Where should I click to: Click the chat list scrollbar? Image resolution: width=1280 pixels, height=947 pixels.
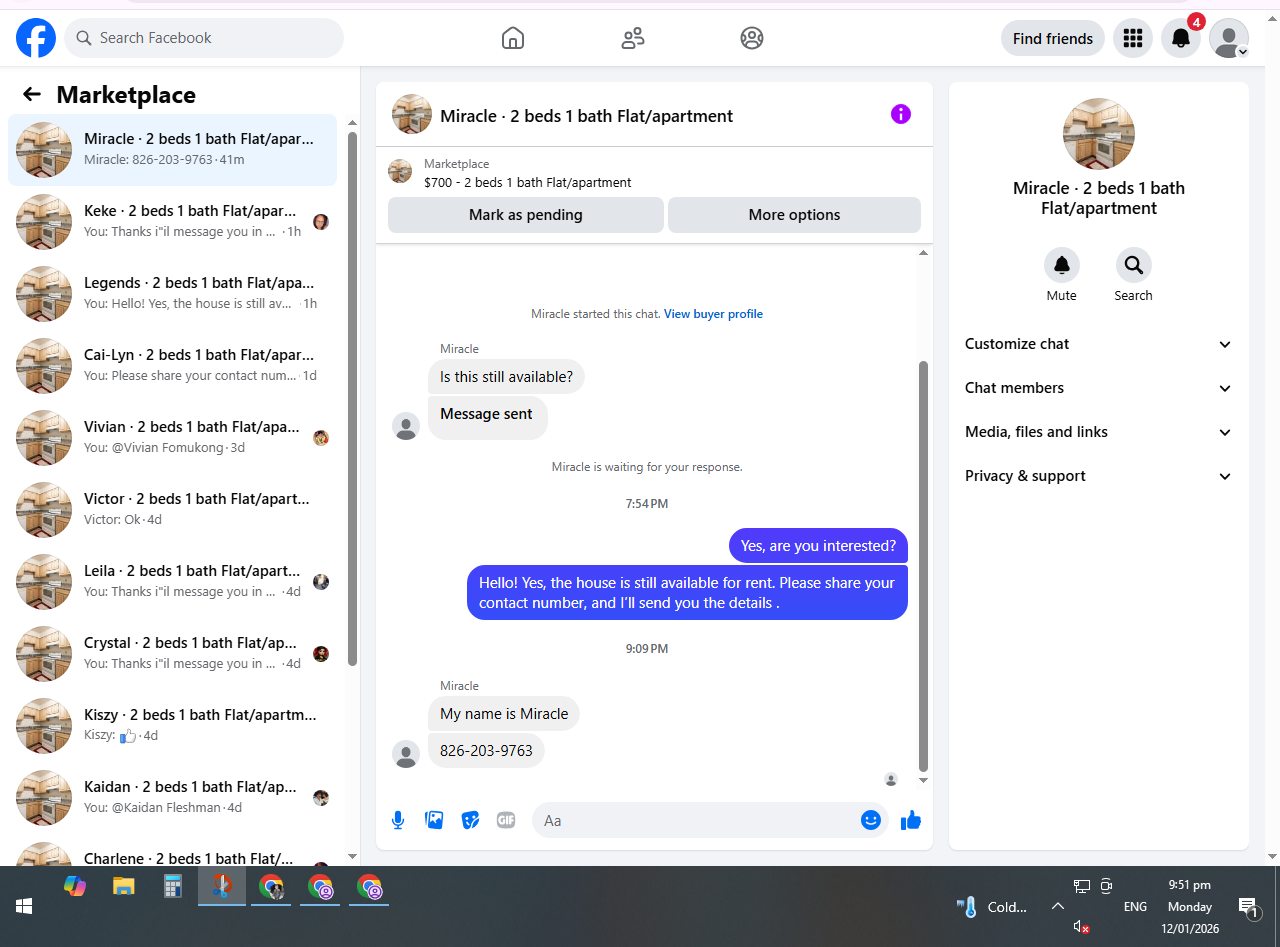[352, 398]
